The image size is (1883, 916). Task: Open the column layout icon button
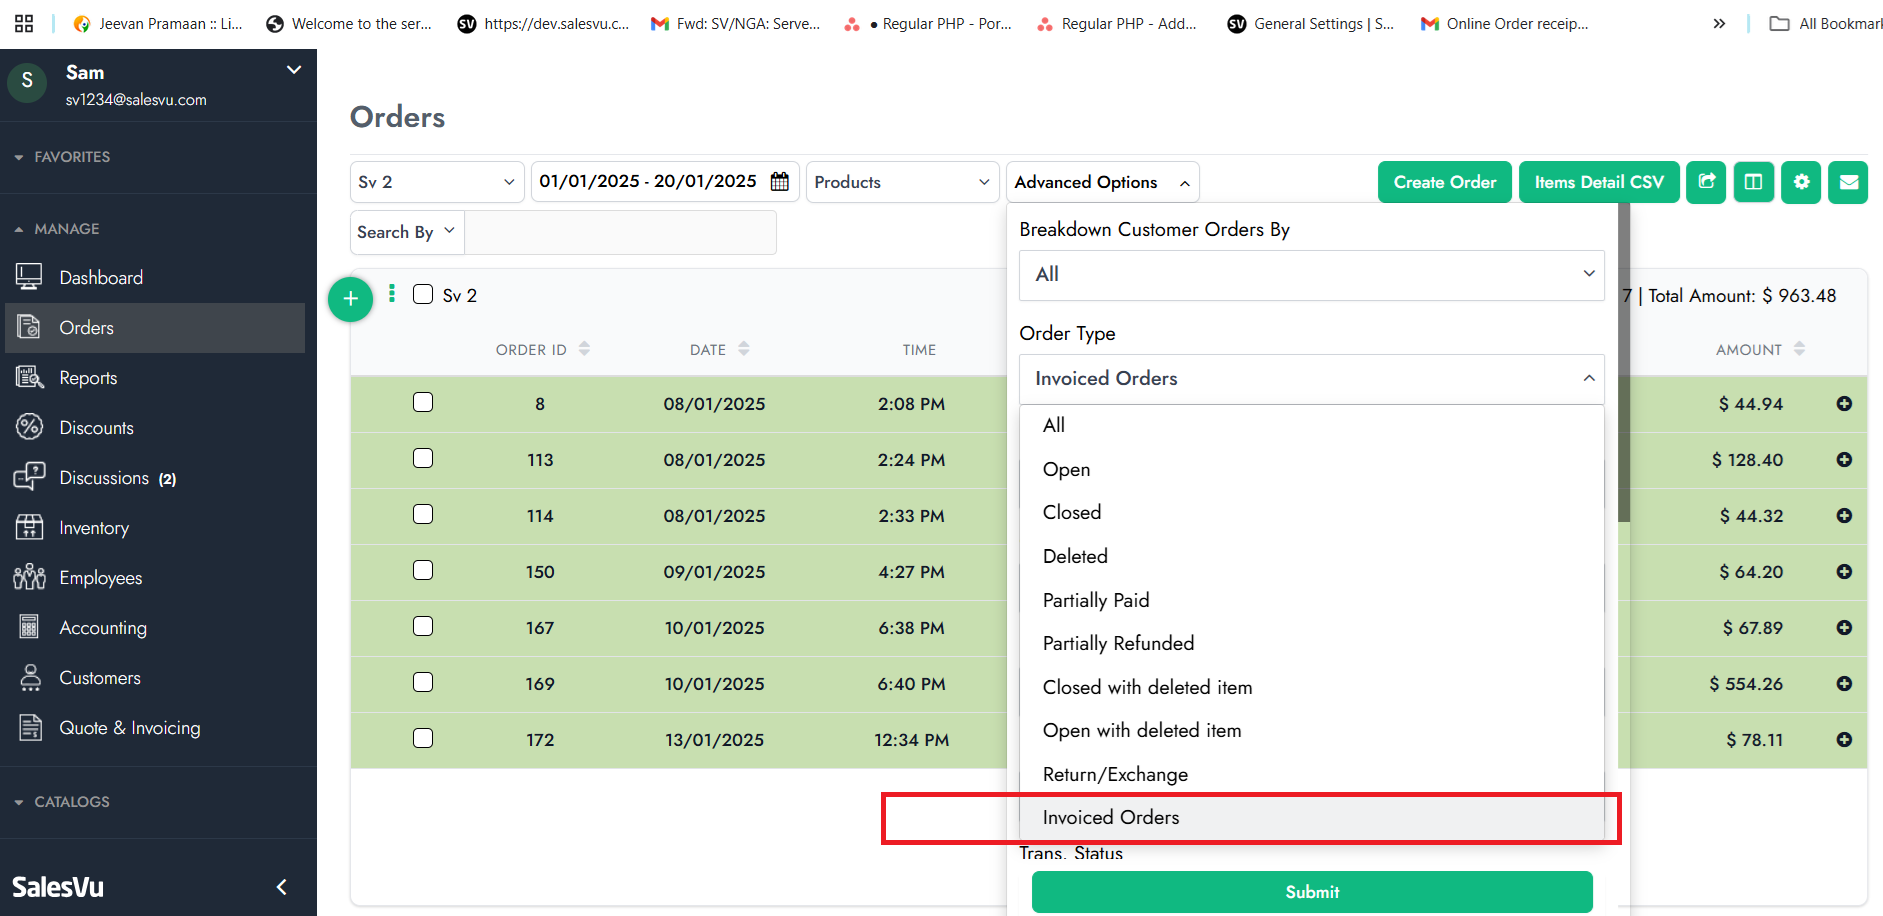(x=1753, y=182)
